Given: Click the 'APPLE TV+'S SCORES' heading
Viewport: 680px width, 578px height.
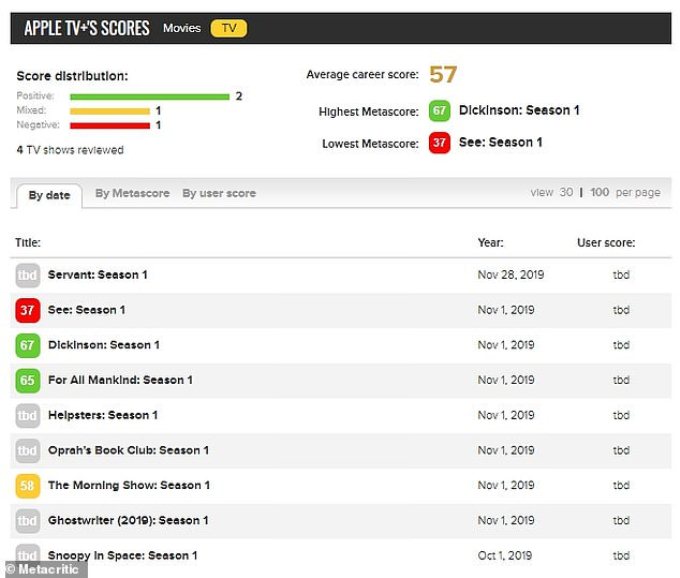Looking at the screenshot, I should coord(87,28).
